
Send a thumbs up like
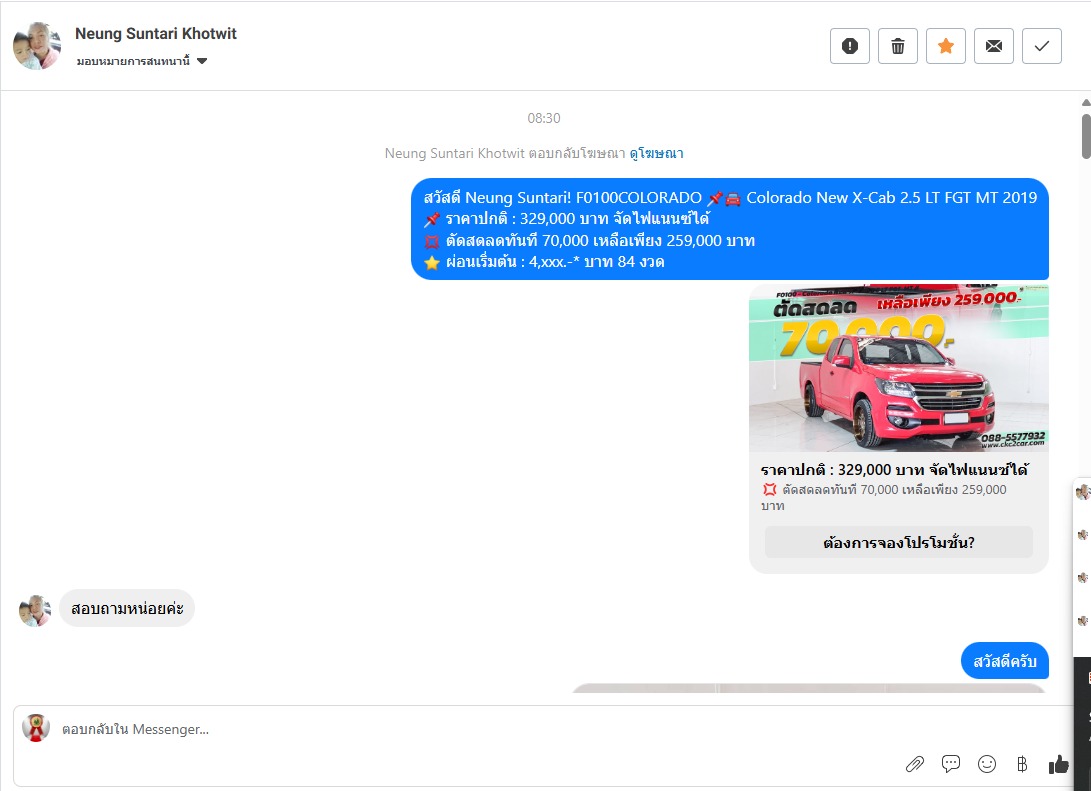(1058, 764)
